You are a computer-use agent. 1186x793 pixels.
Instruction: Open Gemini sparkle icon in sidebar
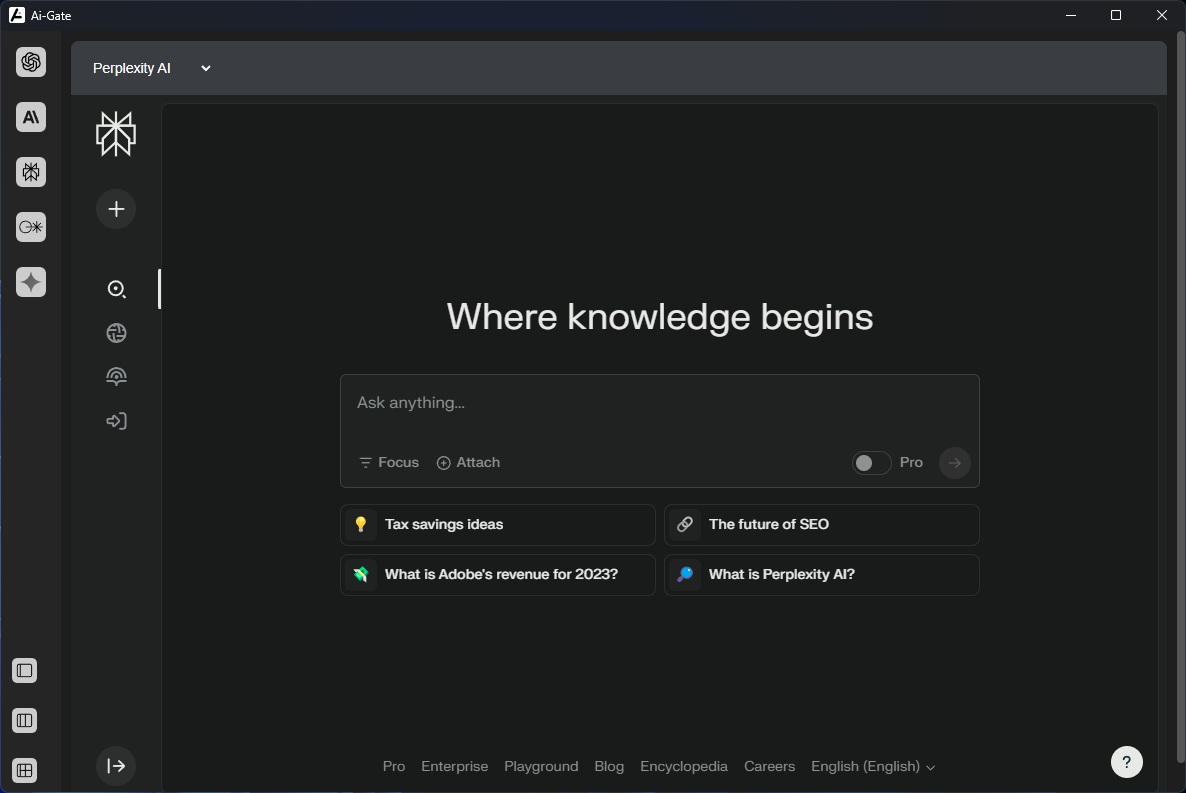click(31, 282)
